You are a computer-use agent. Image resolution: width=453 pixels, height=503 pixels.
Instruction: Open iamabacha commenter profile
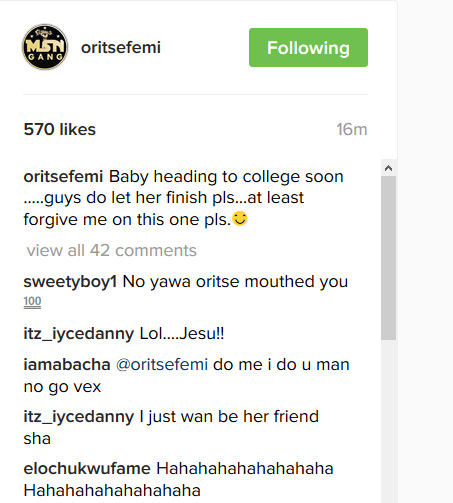pyautogui.click(x=67, y=364)
